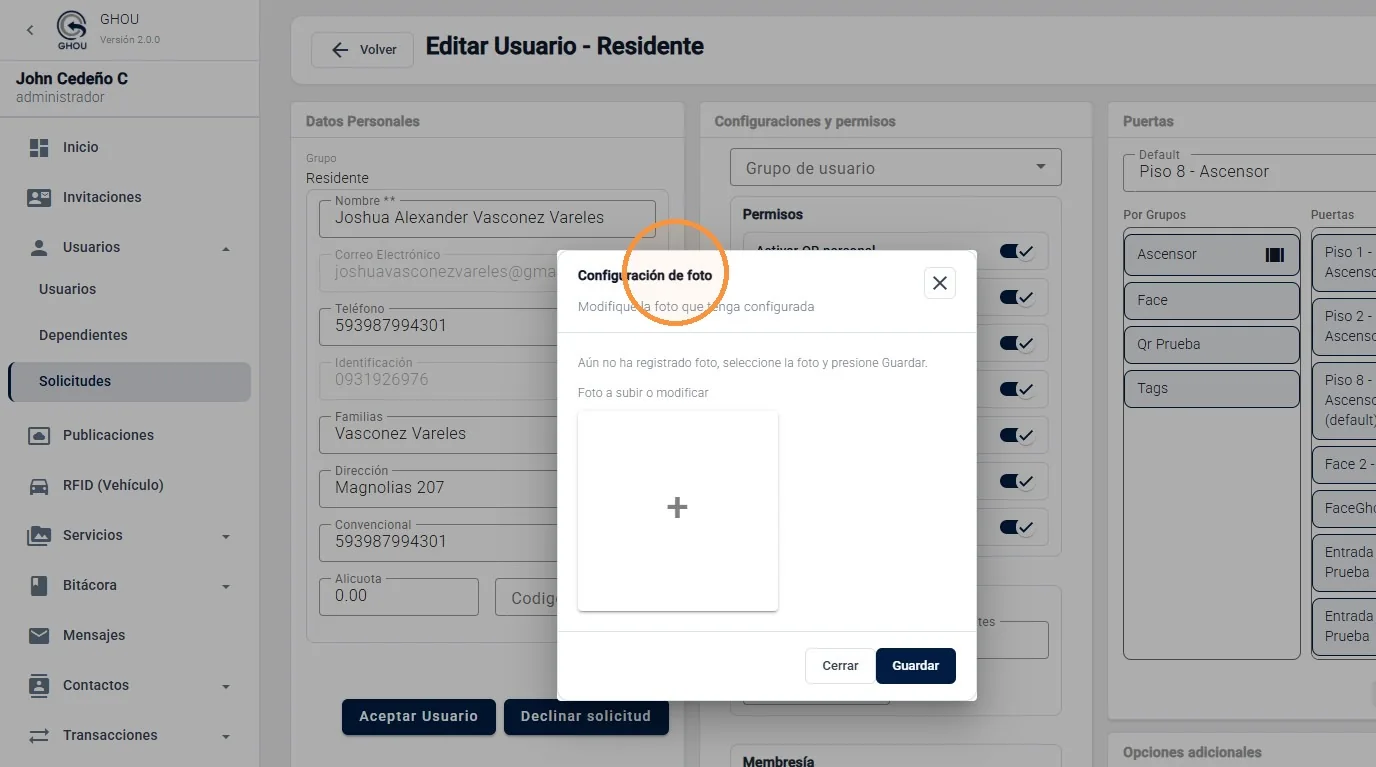Click the back chevron beside the GHOU logo
The height and width of the screenshot is (767, 1376).
pyautogui.click(x=30, y=30)
